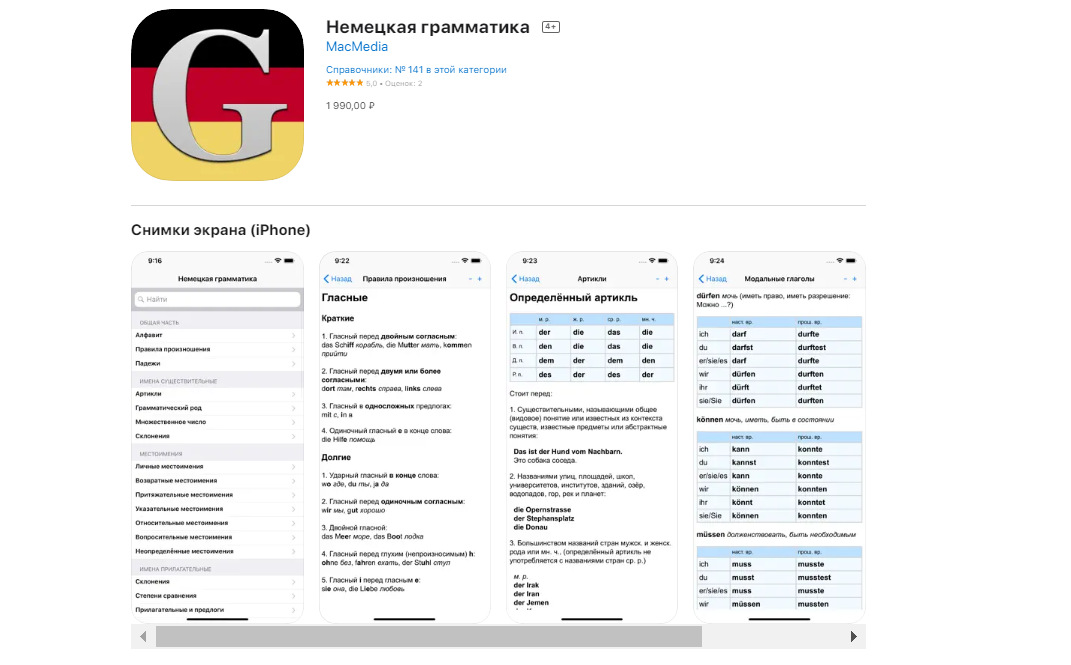1071x665 pixels.
Task: Click the minus icon in Артикли header
Action: [657, 279]
